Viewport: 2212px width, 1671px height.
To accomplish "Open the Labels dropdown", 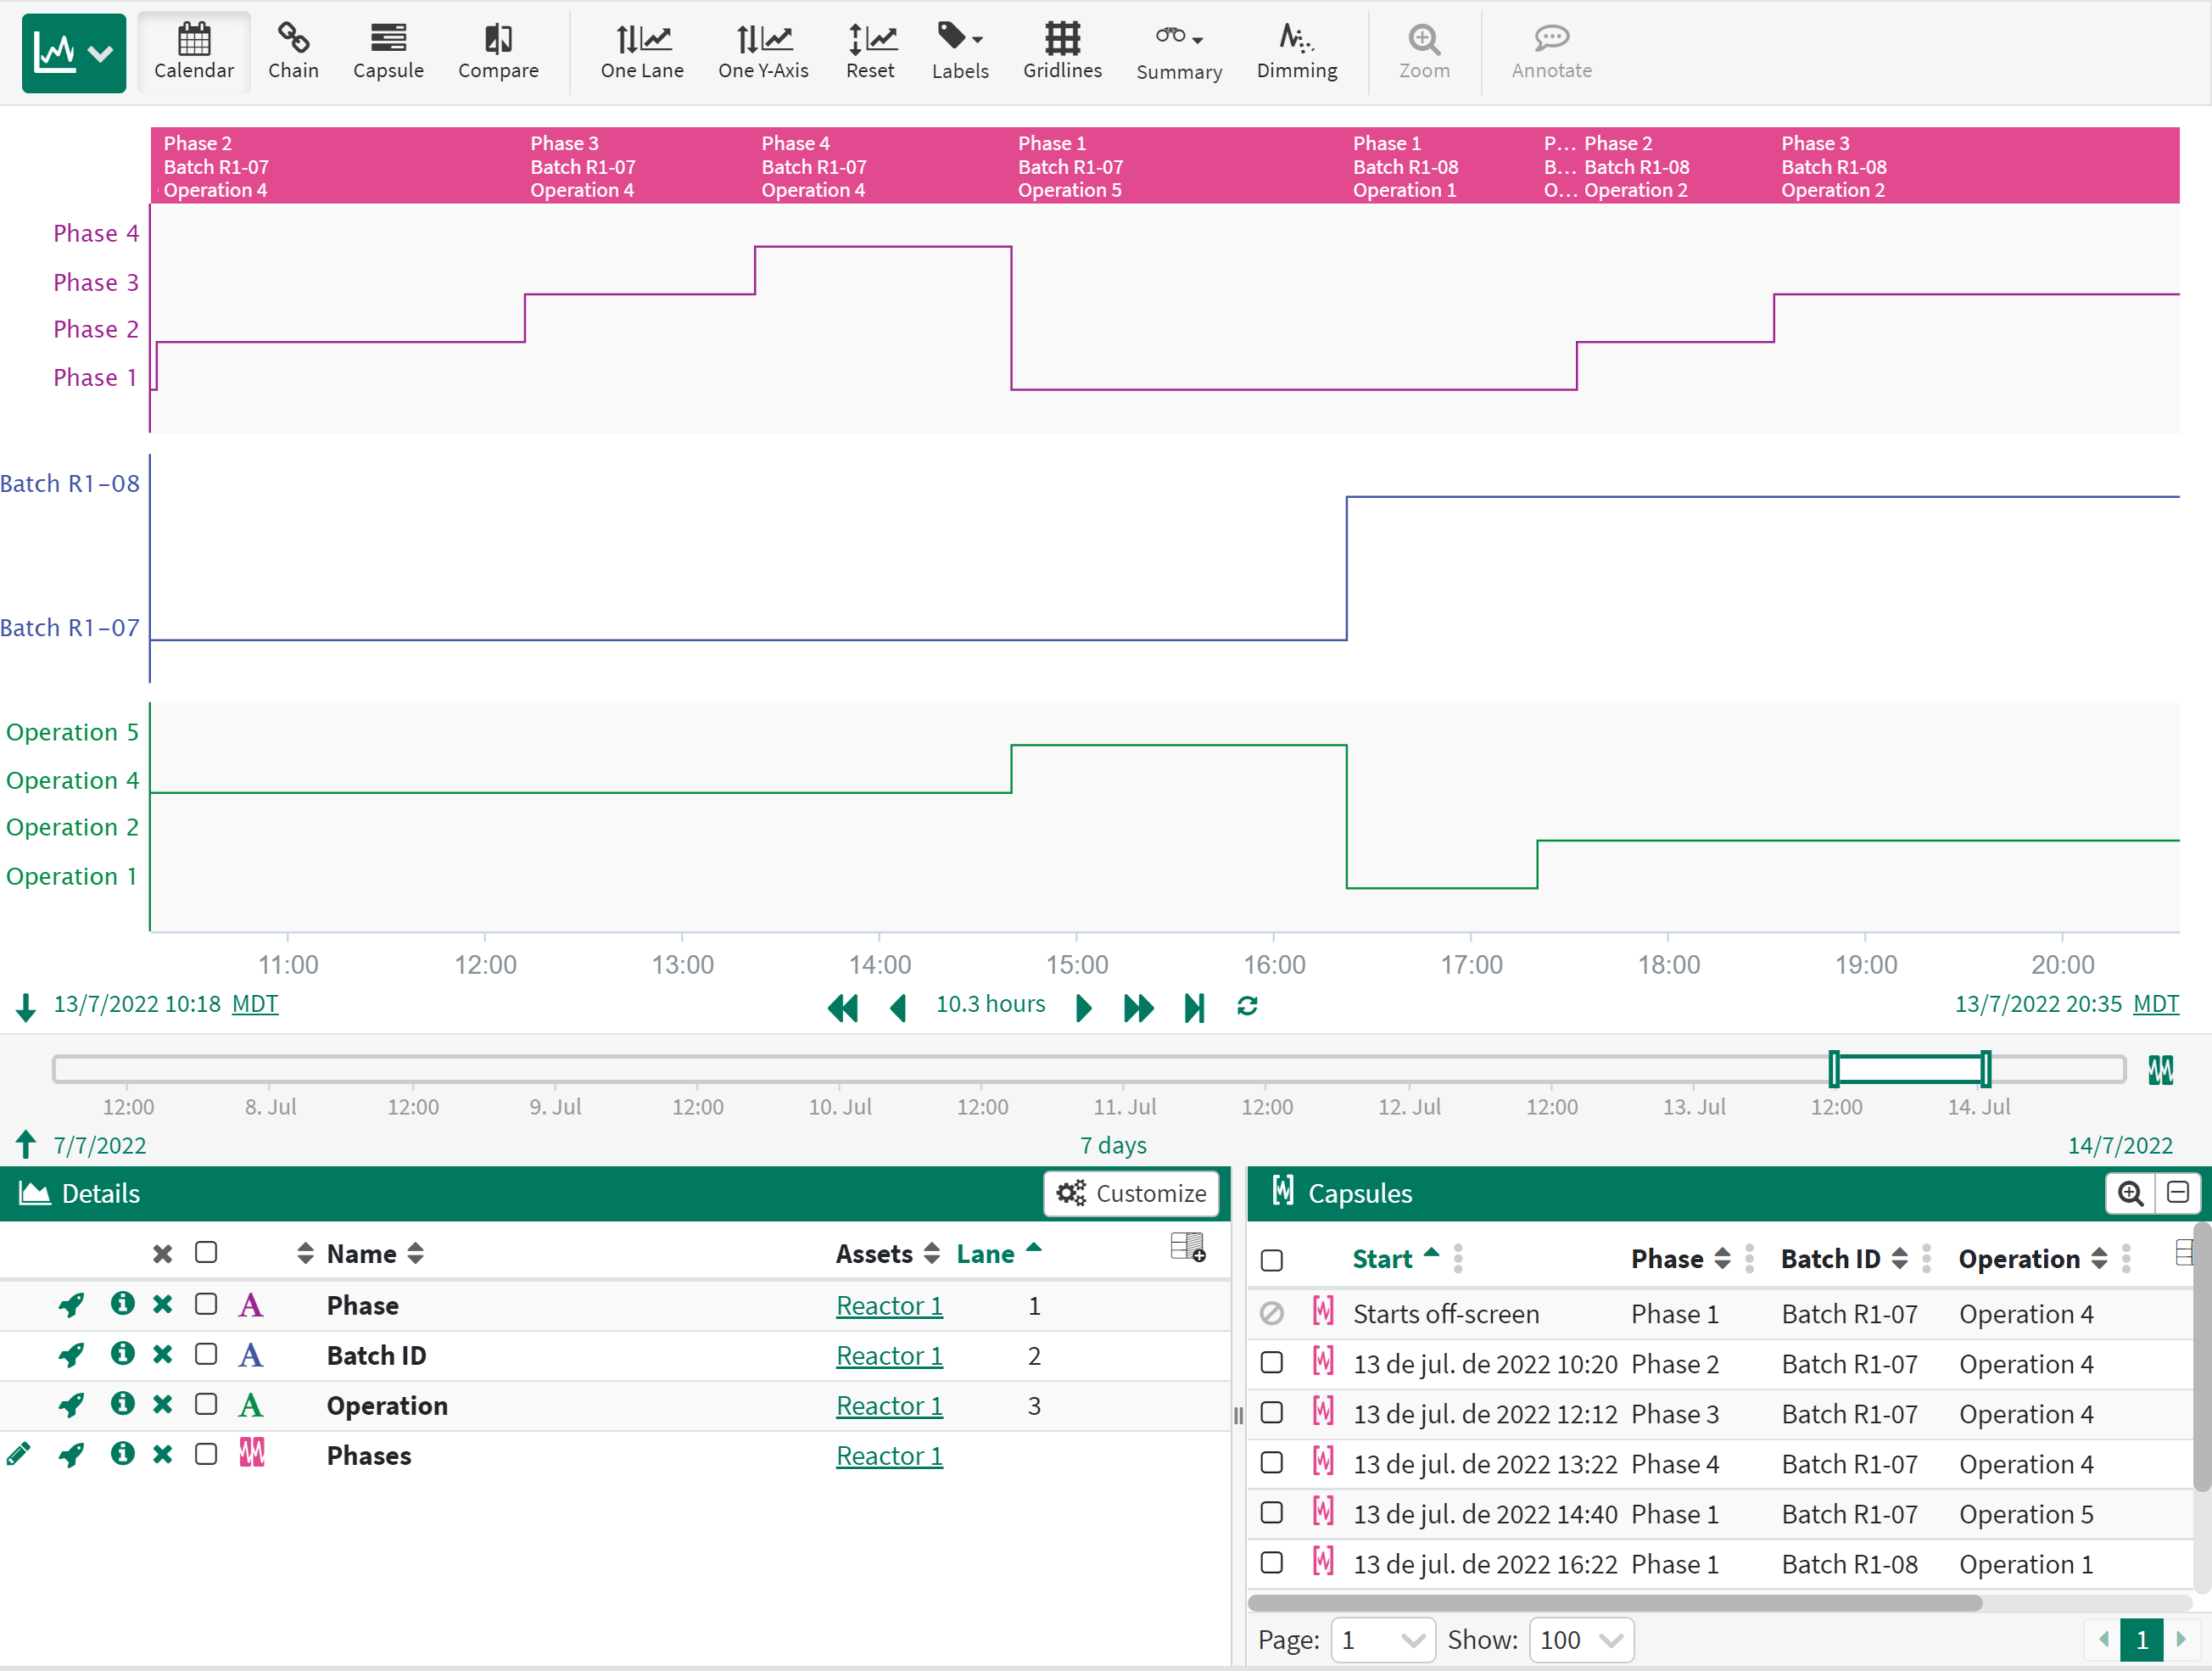I will (x=959, y=51).
